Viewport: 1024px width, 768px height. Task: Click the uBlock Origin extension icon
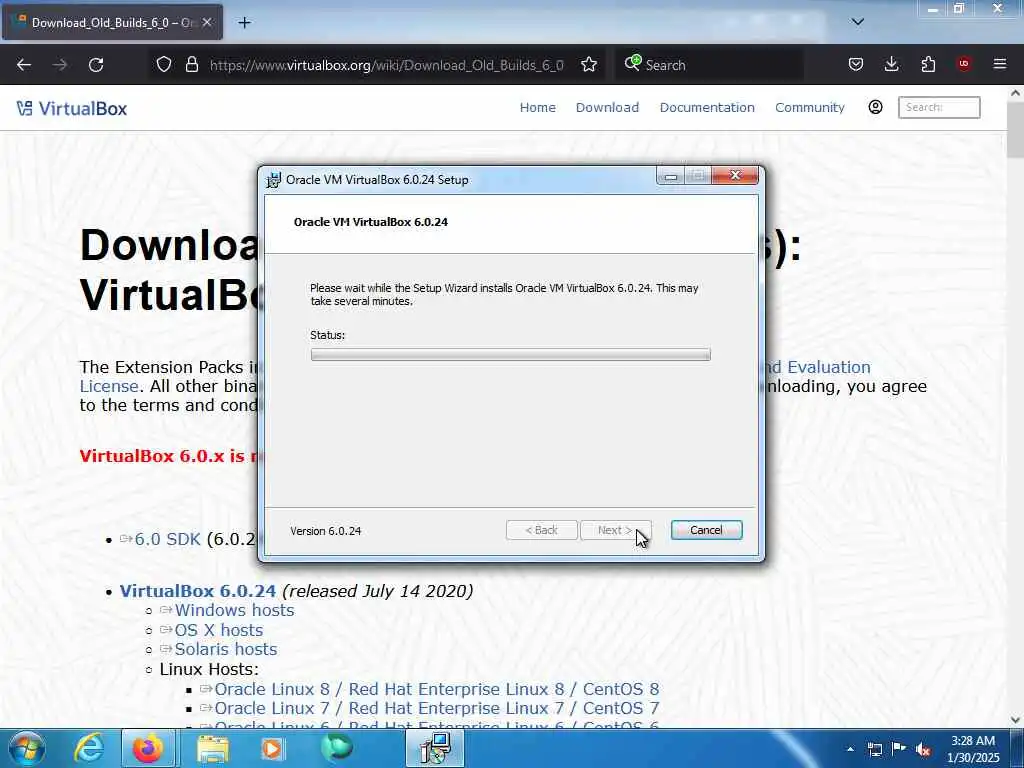point(964,64)
